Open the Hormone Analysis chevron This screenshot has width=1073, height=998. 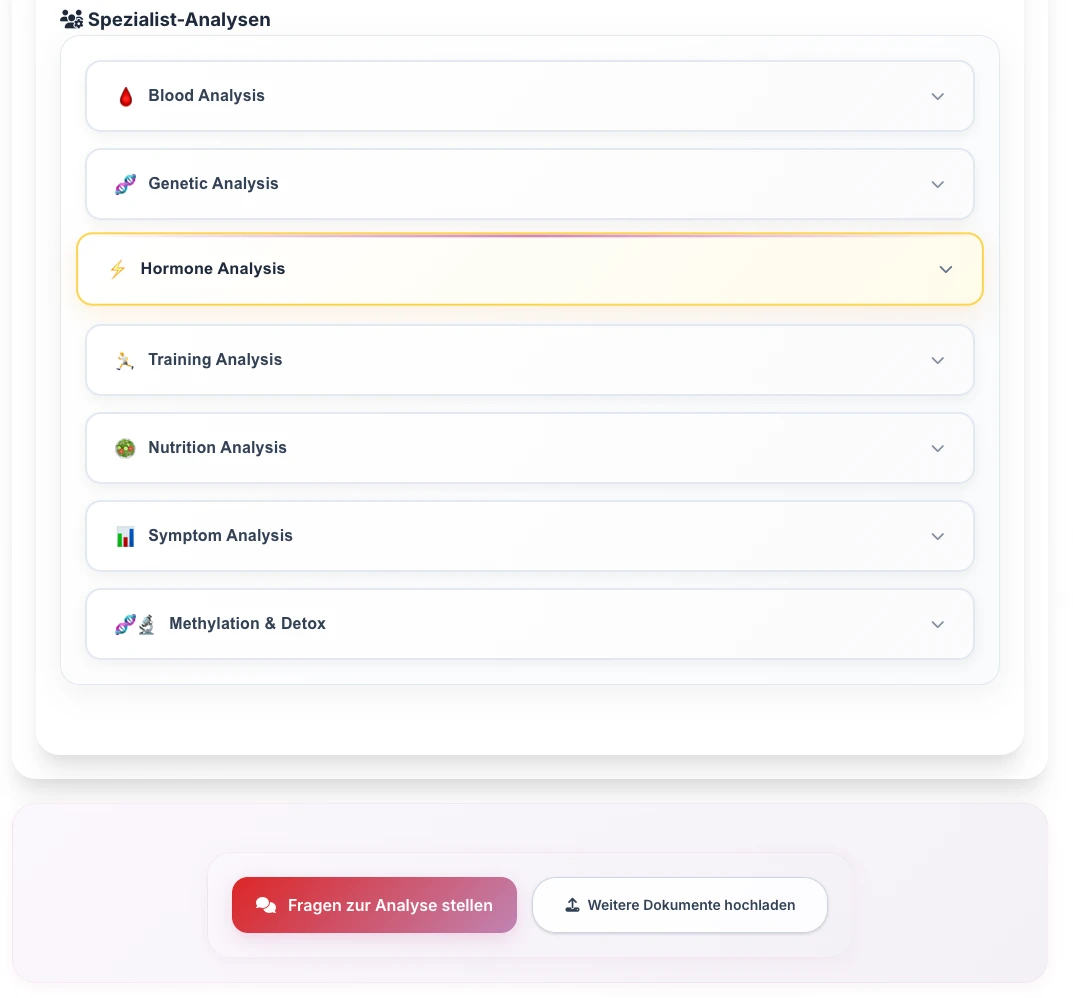coord(946,270)
